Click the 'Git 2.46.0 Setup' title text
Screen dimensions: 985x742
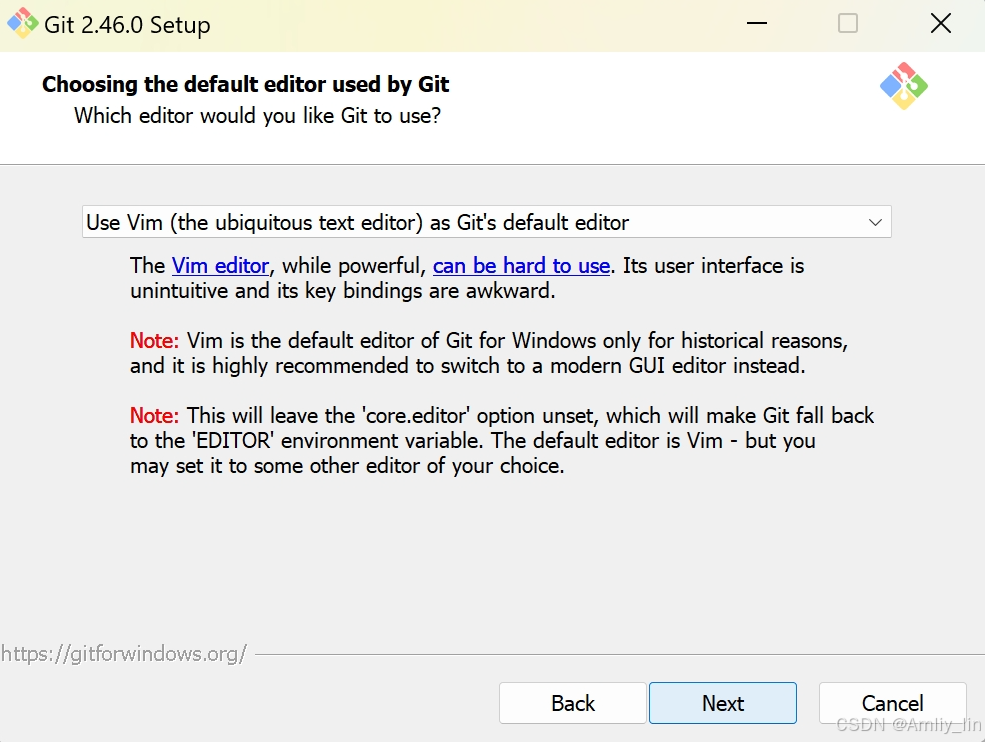pyautogui.click(x=127, y=25)
